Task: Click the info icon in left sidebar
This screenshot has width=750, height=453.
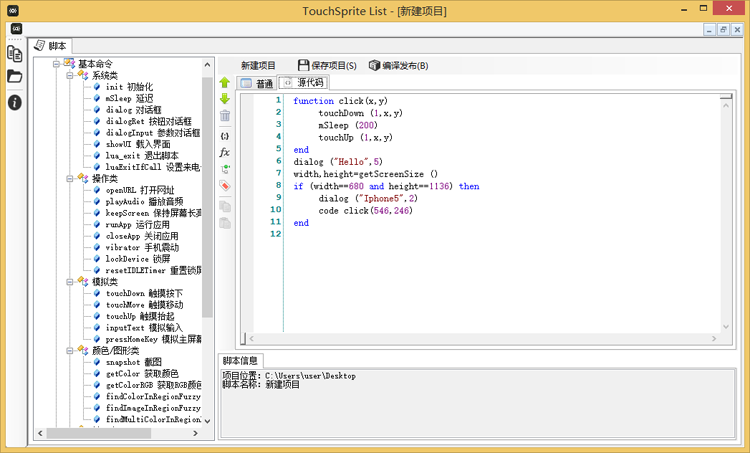Action: pyautogui.click(x=15, y=102)
